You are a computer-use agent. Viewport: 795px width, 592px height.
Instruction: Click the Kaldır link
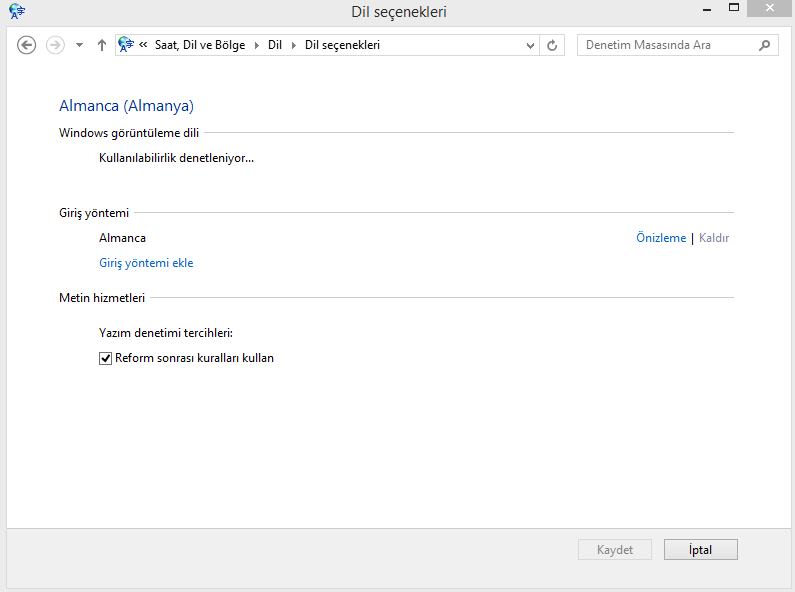coord(714,238)
